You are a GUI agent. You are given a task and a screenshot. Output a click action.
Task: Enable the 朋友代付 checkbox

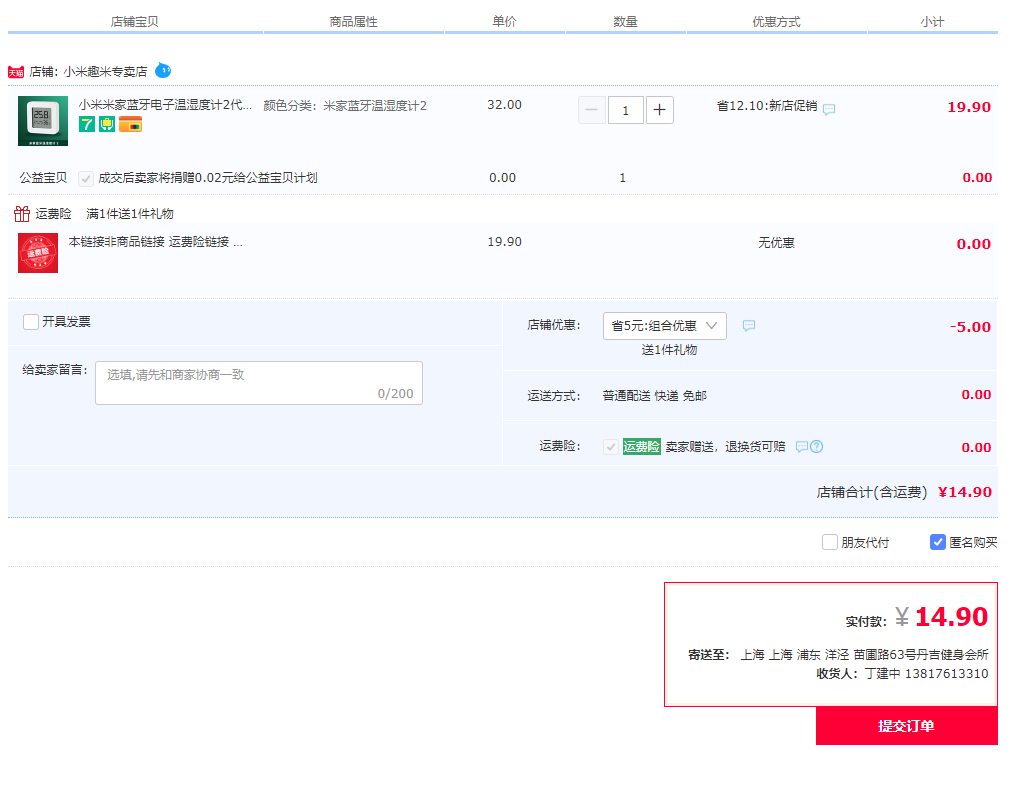point(830,542)
